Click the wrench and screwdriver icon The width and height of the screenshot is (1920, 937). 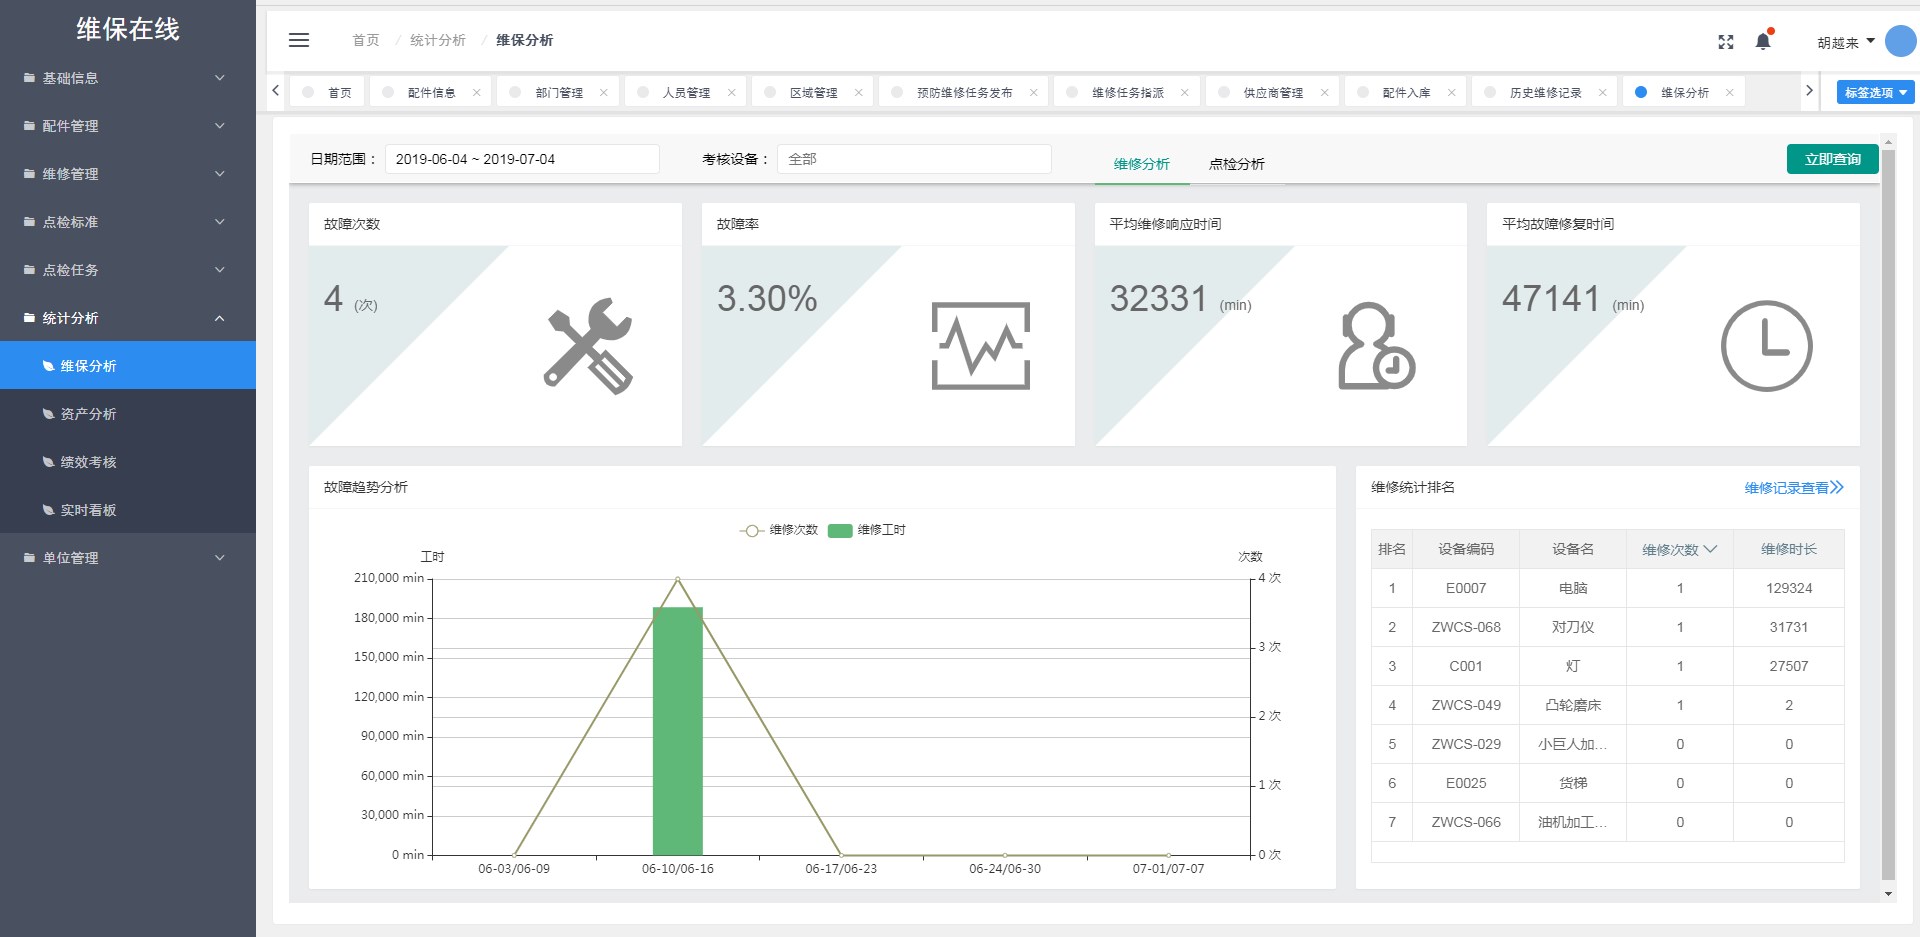[588, 346]
